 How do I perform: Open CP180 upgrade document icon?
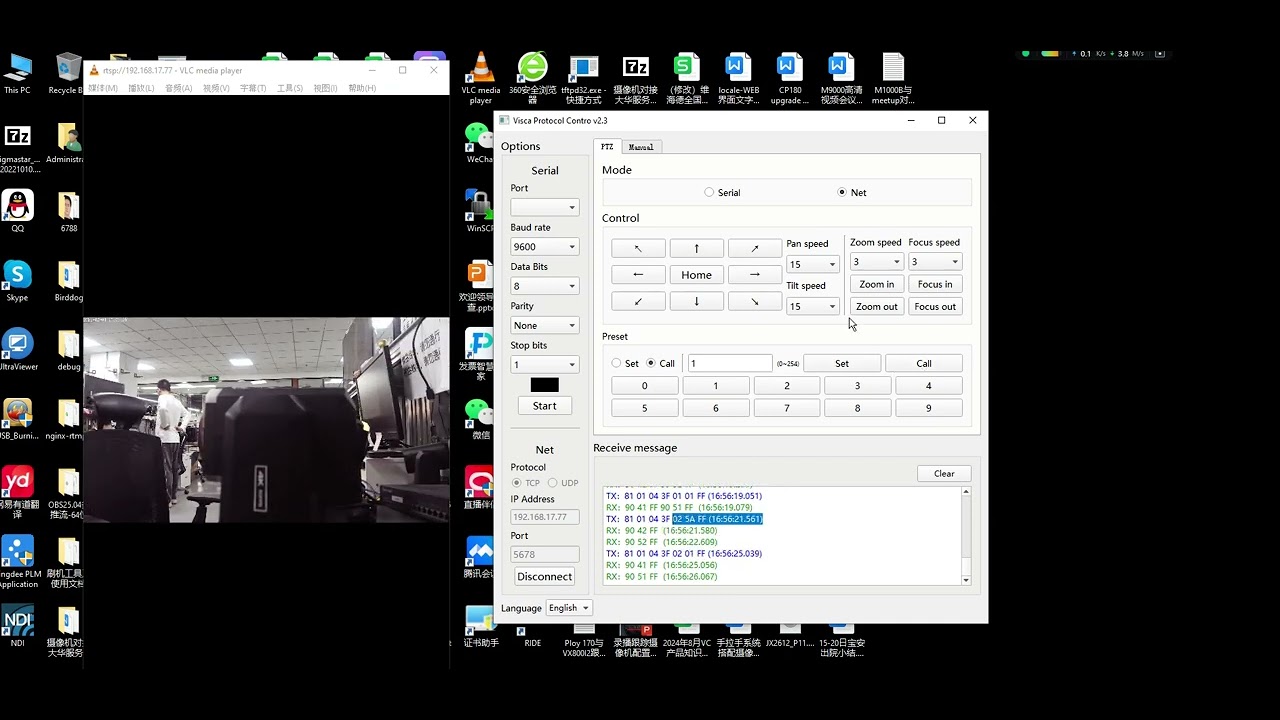pos(789,79)
